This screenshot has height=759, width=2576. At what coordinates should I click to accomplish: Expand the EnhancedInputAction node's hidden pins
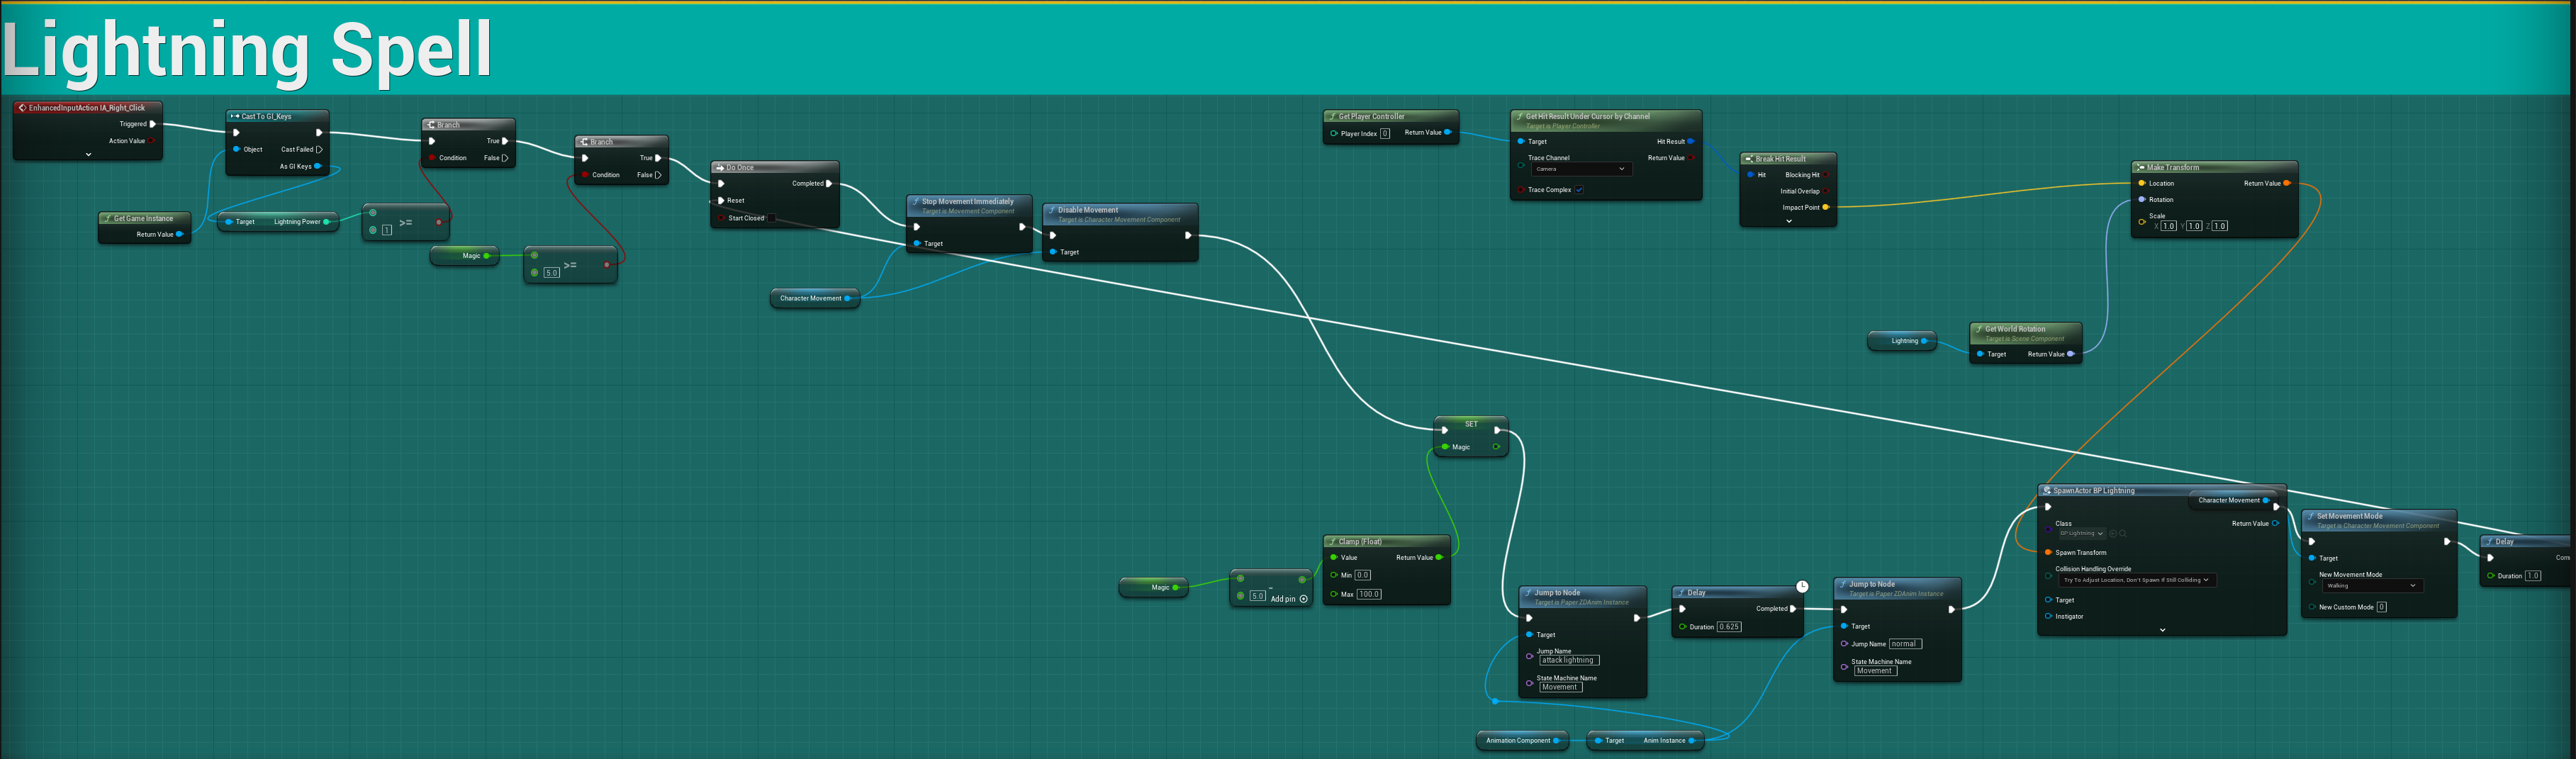(x=88, y=155)
